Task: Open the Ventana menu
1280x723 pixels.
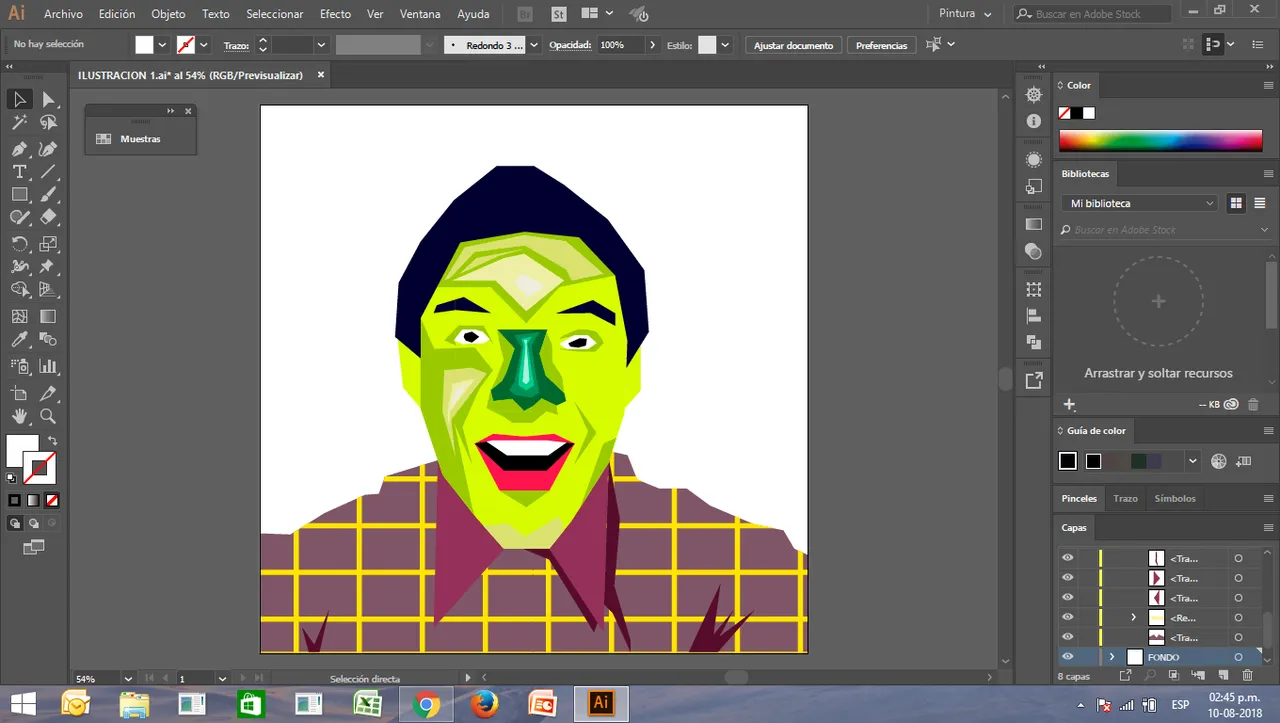Action: point(420,14)
